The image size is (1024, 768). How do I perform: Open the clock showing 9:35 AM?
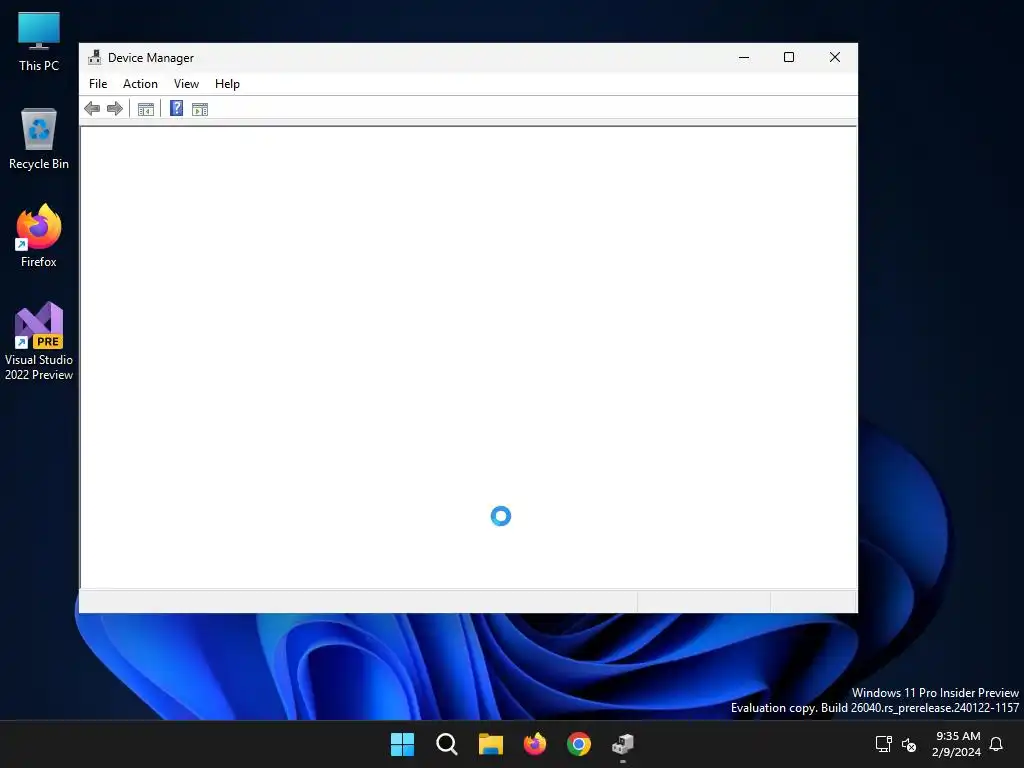click(x=957, y=744)
